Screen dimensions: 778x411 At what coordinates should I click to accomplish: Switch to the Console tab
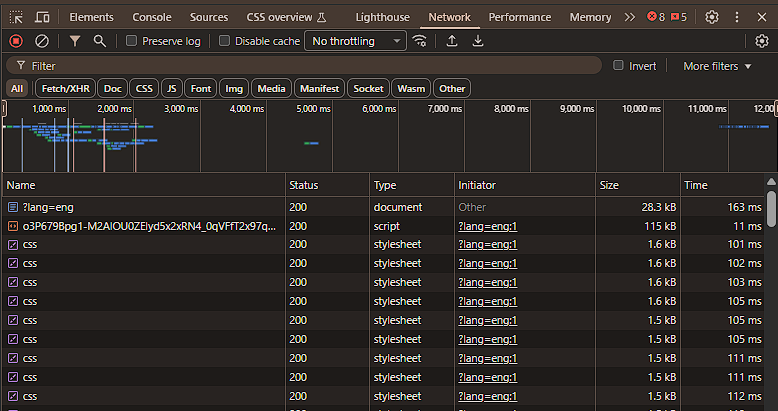coord(152,17)
